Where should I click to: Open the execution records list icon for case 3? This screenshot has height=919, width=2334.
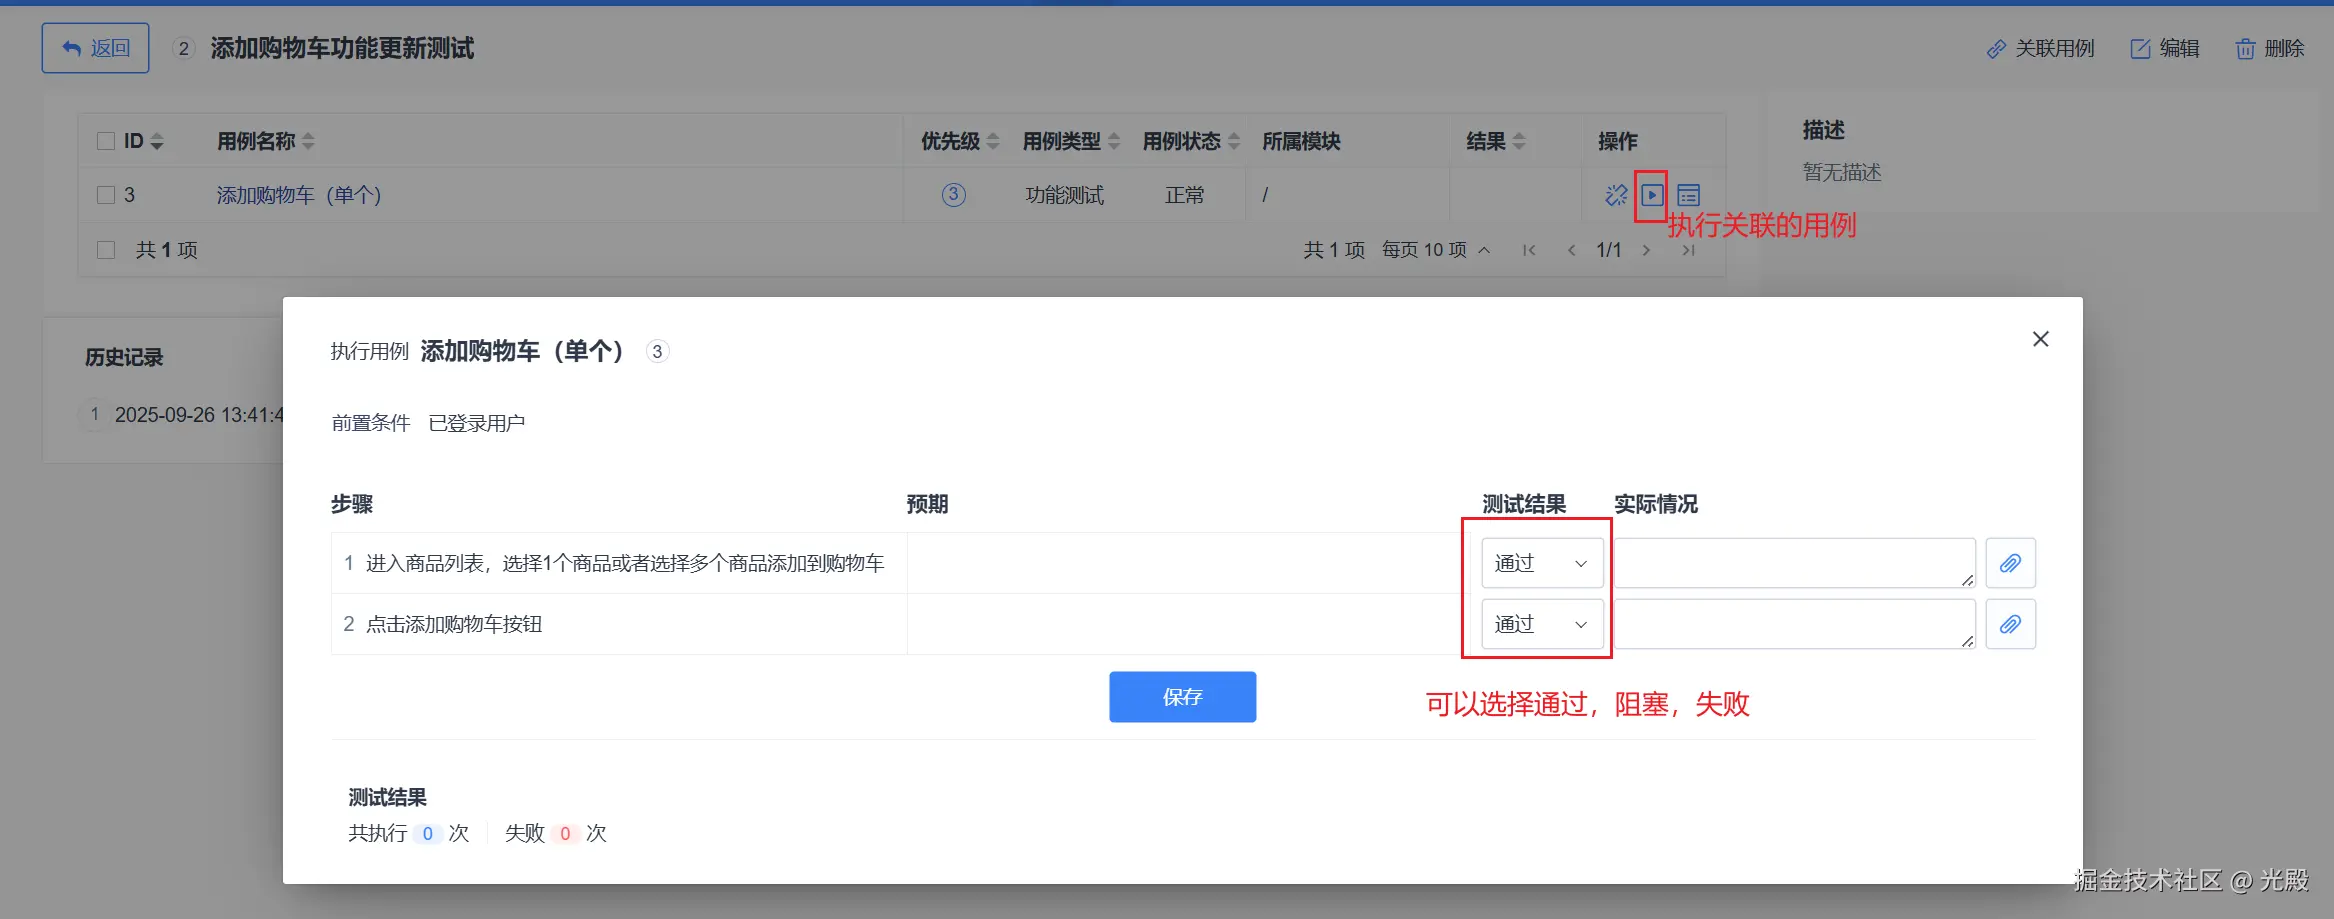[x=1688, y=195]
